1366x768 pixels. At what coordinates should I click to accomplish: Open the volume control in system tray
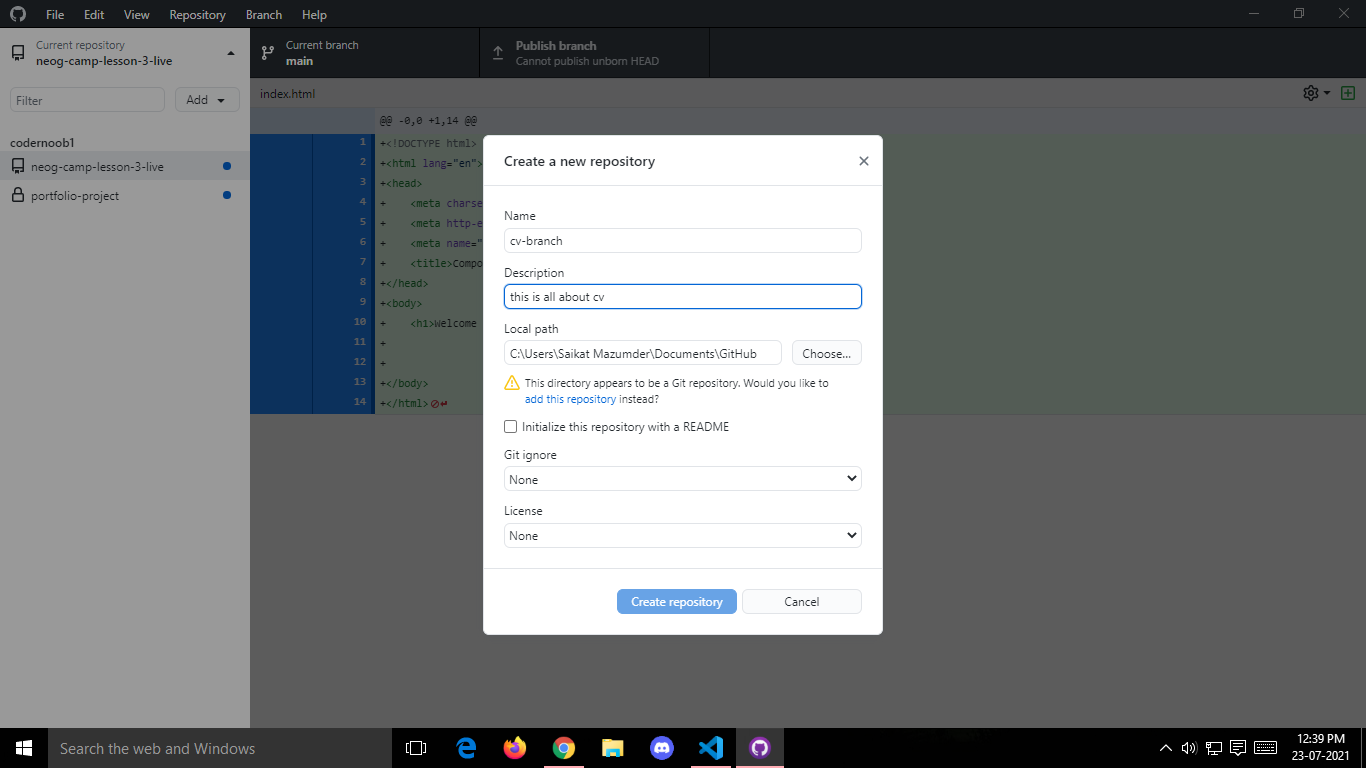(x=1189, y=748)
